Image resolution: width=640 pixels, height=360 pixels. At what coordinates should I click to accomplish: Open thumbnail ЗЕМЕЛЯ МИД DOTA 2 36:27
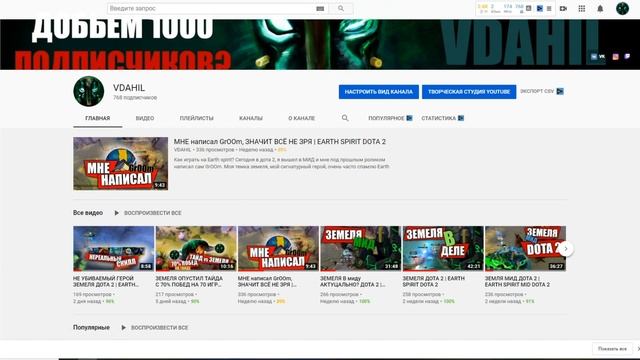525,249
